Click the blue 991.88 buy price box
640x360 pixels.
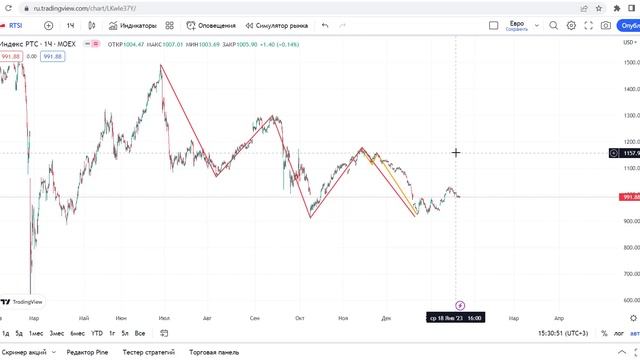pyautogui.click(x=53, y=56)
